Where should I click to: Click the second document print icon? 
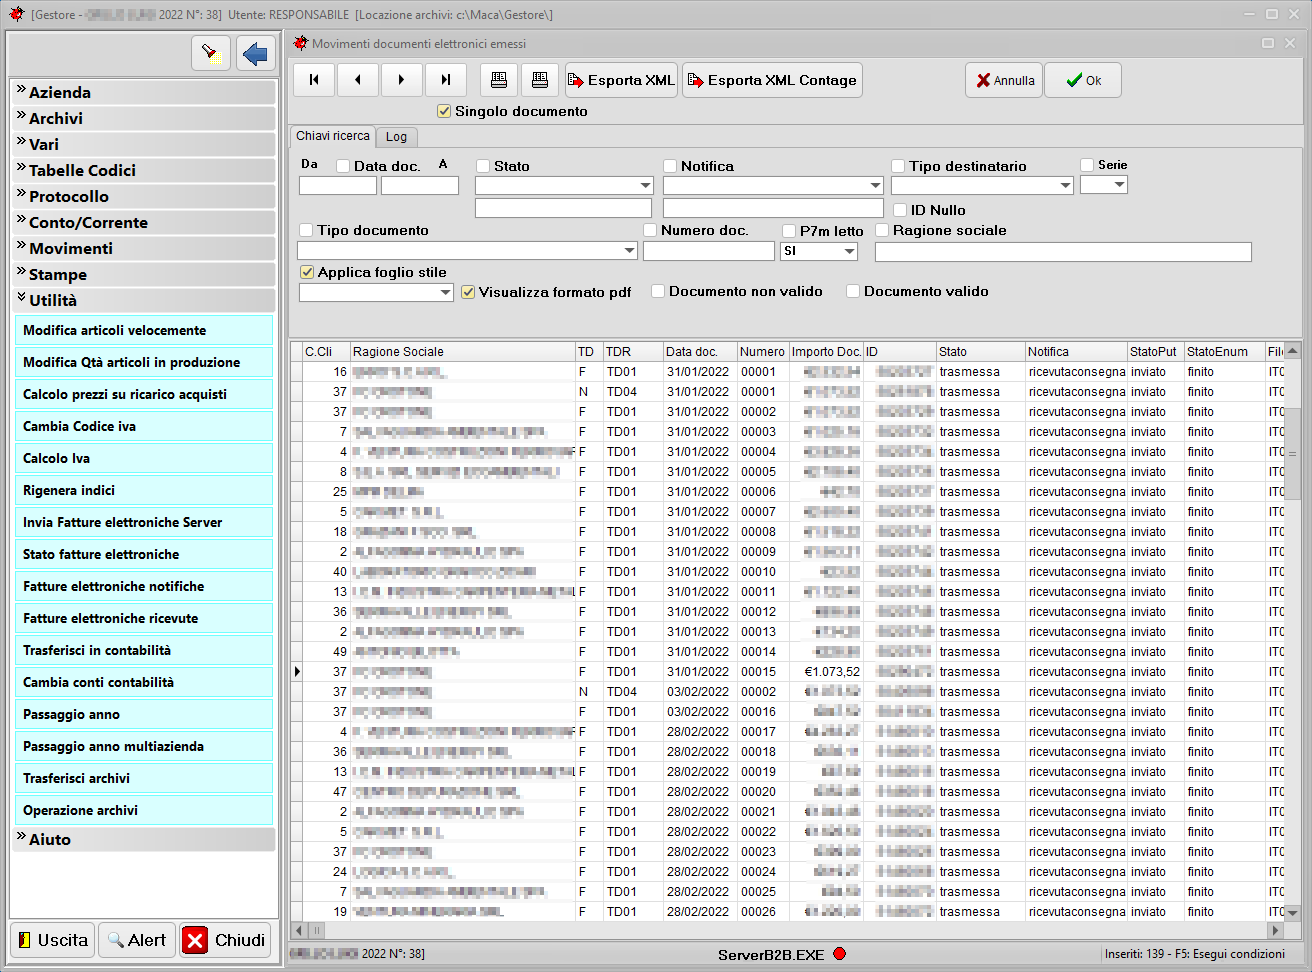(x=540, y=80)
